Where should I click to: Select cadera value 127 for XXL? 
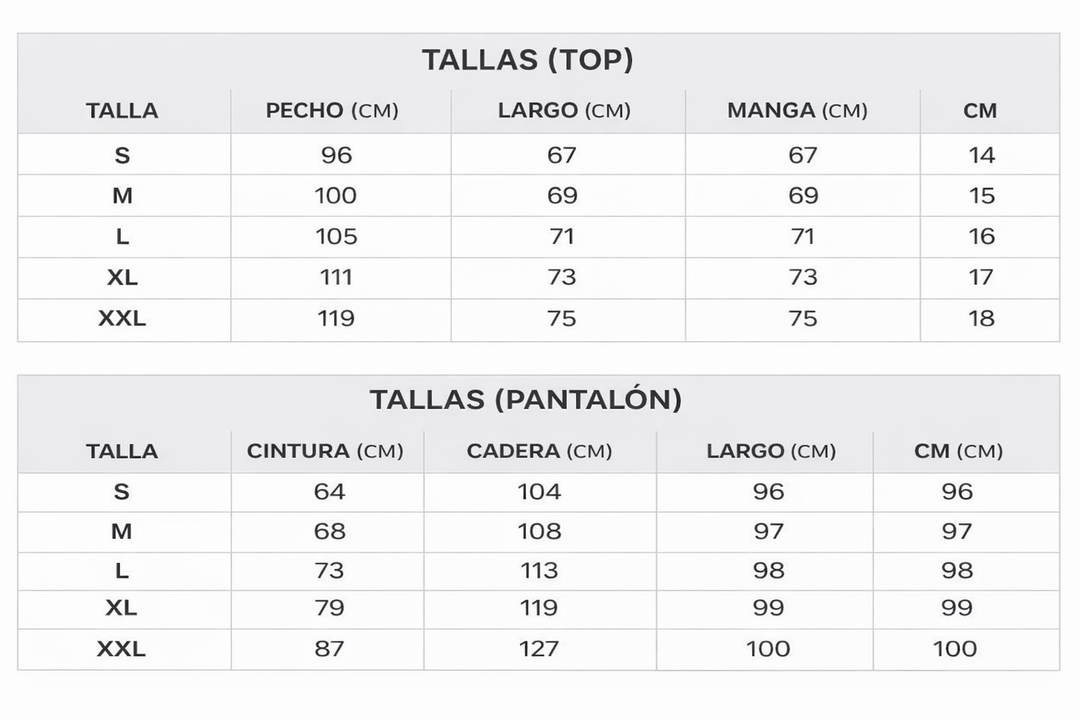(x=539, y=648)
